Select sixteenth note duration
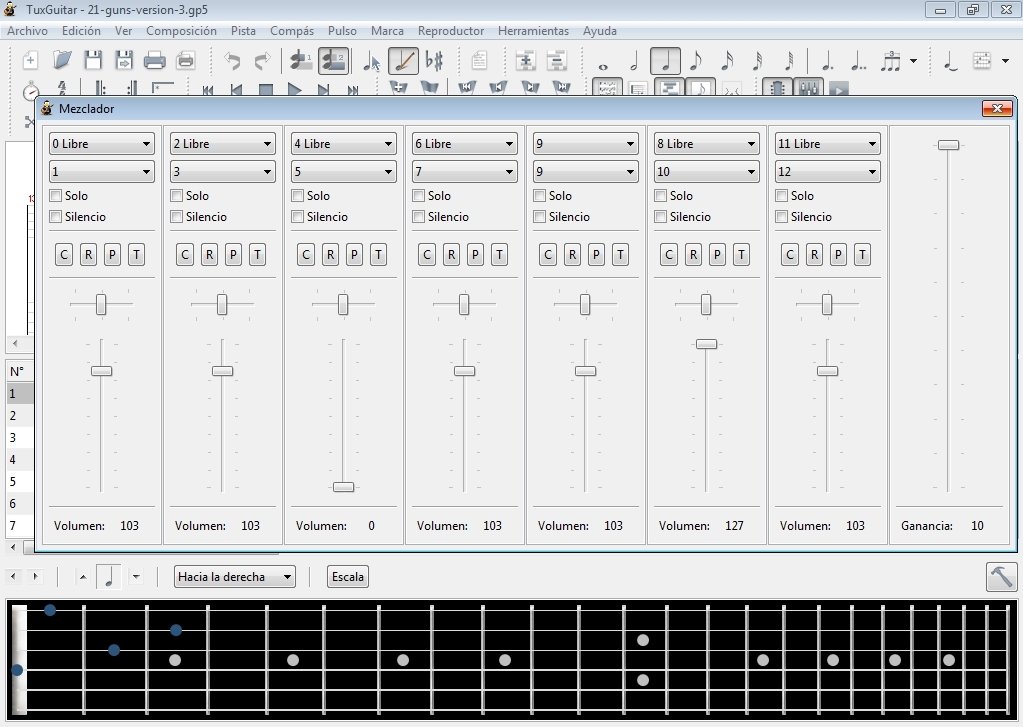Screen dimensions: 1023x727 tap(727, 61)
